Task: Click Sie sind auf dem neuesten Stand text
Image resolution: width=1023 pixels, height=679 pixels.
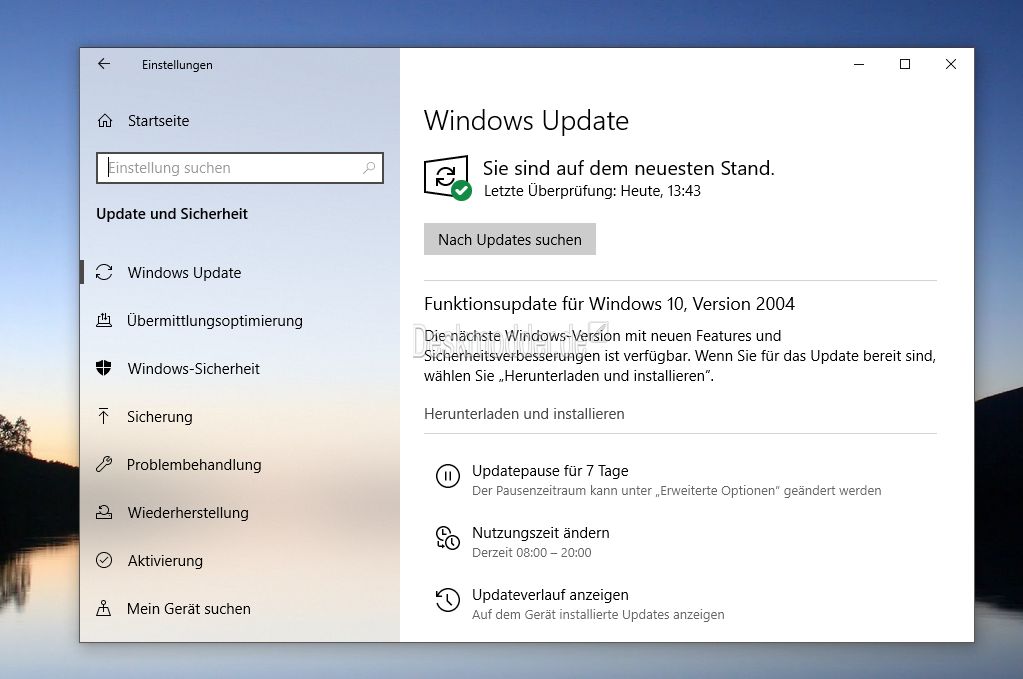Action: click(628, 168)
